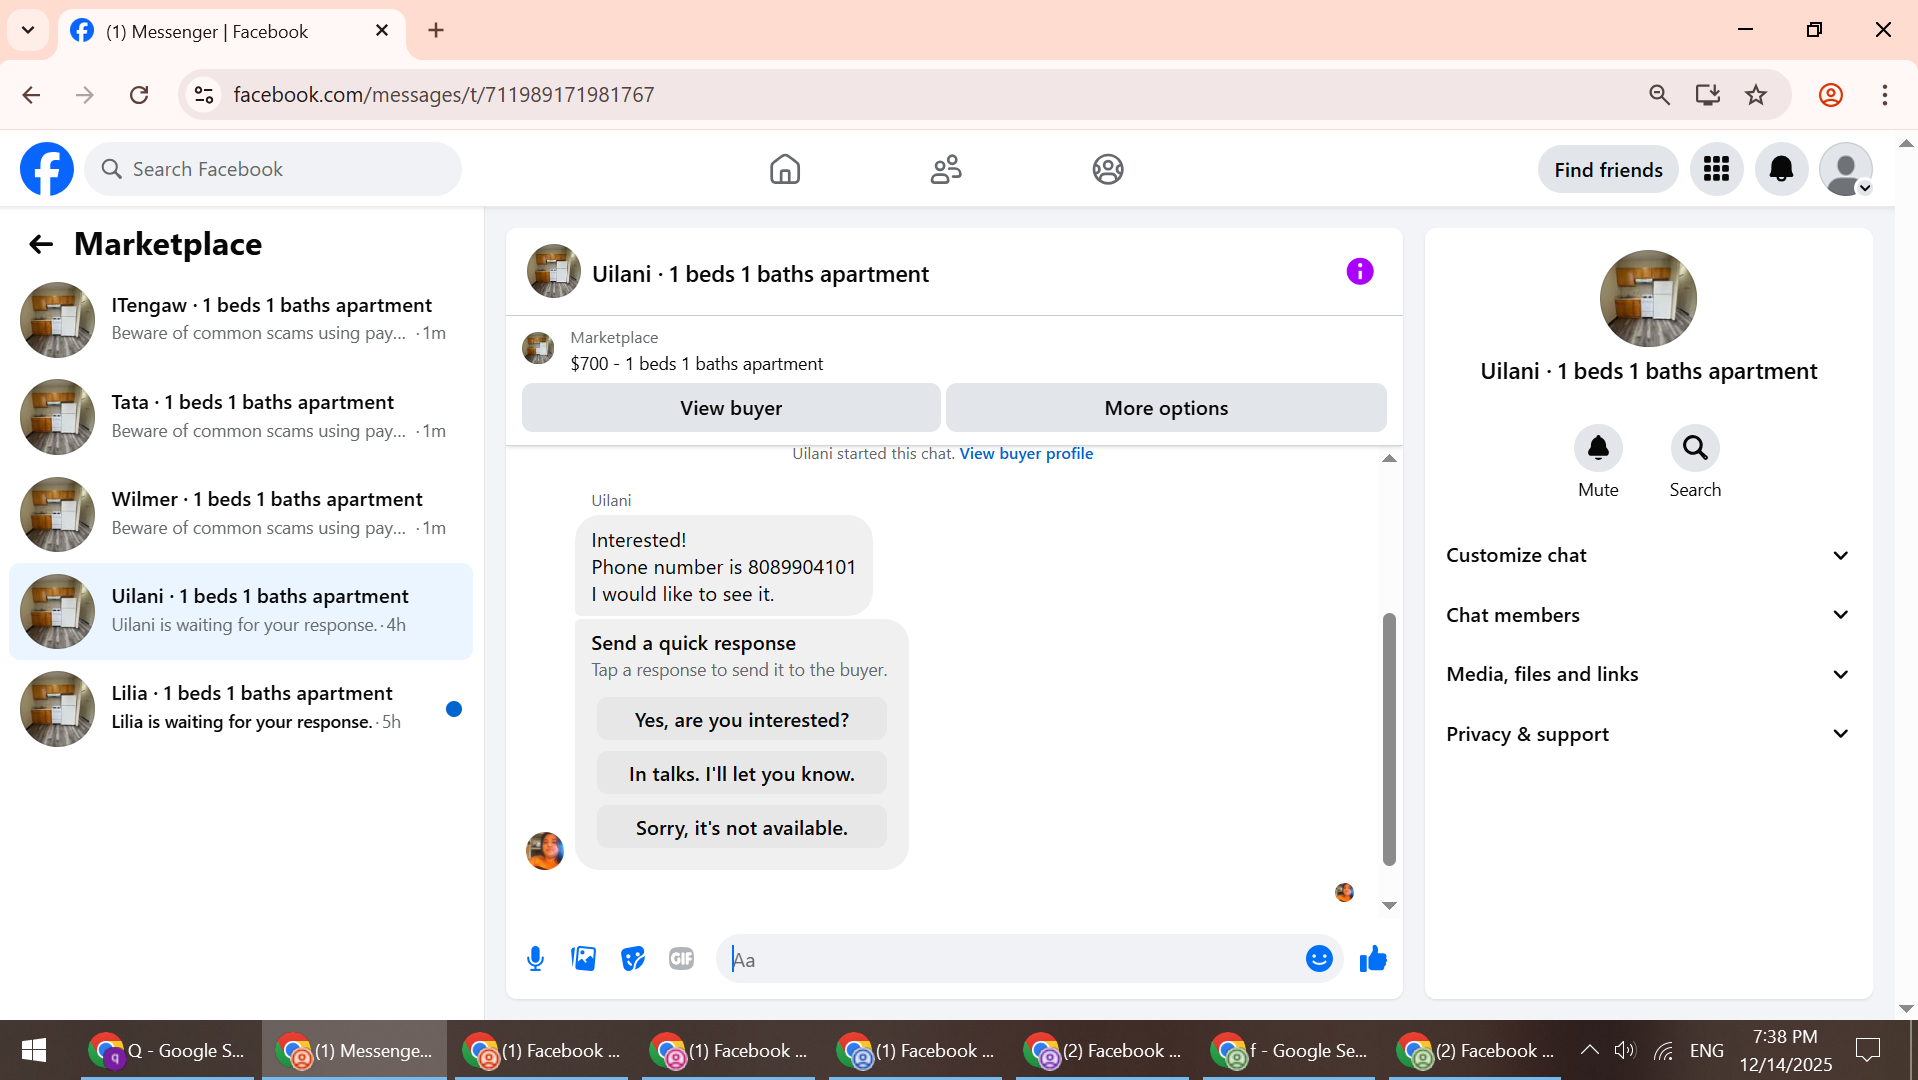Open the Home feed icon
Screen dimensions: 1918x1080
point(785,169)
